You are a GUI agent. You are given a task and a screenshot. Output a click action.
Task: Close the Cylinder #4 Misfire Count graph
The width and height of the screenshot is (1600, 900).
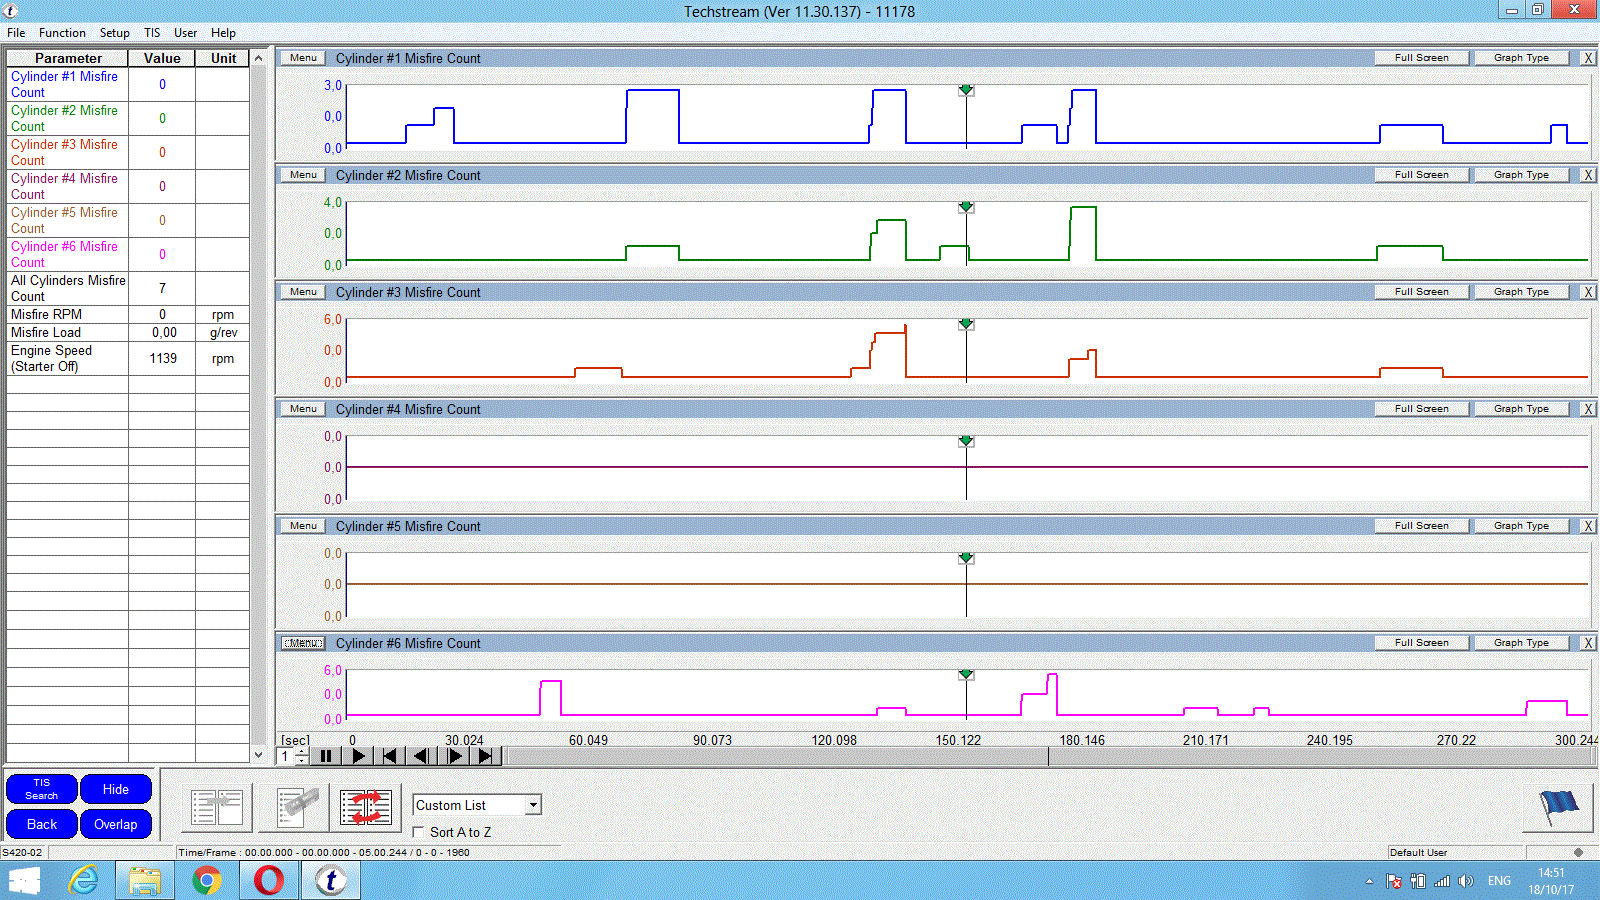pos(1587,409)
